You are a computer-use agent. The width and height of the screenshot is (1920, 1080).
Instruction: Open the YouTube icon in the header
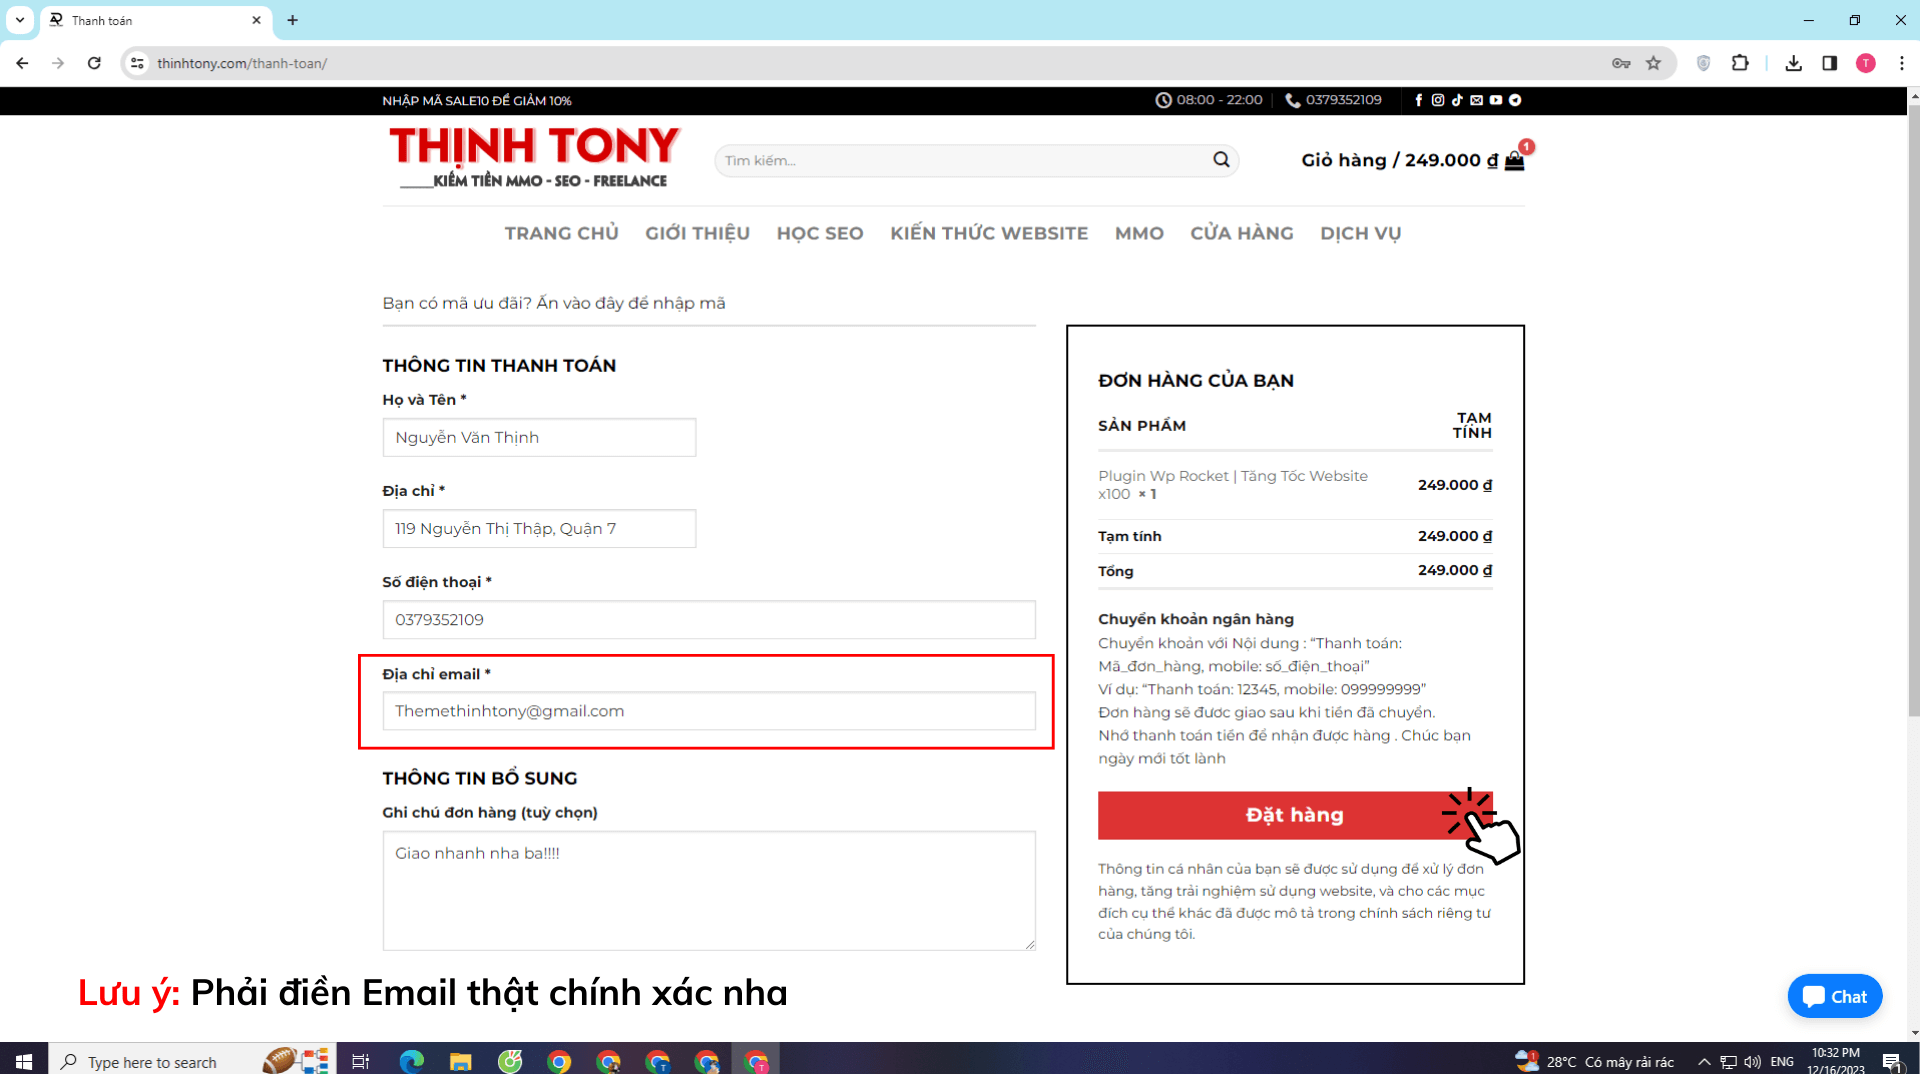(x=1495, y=100)
